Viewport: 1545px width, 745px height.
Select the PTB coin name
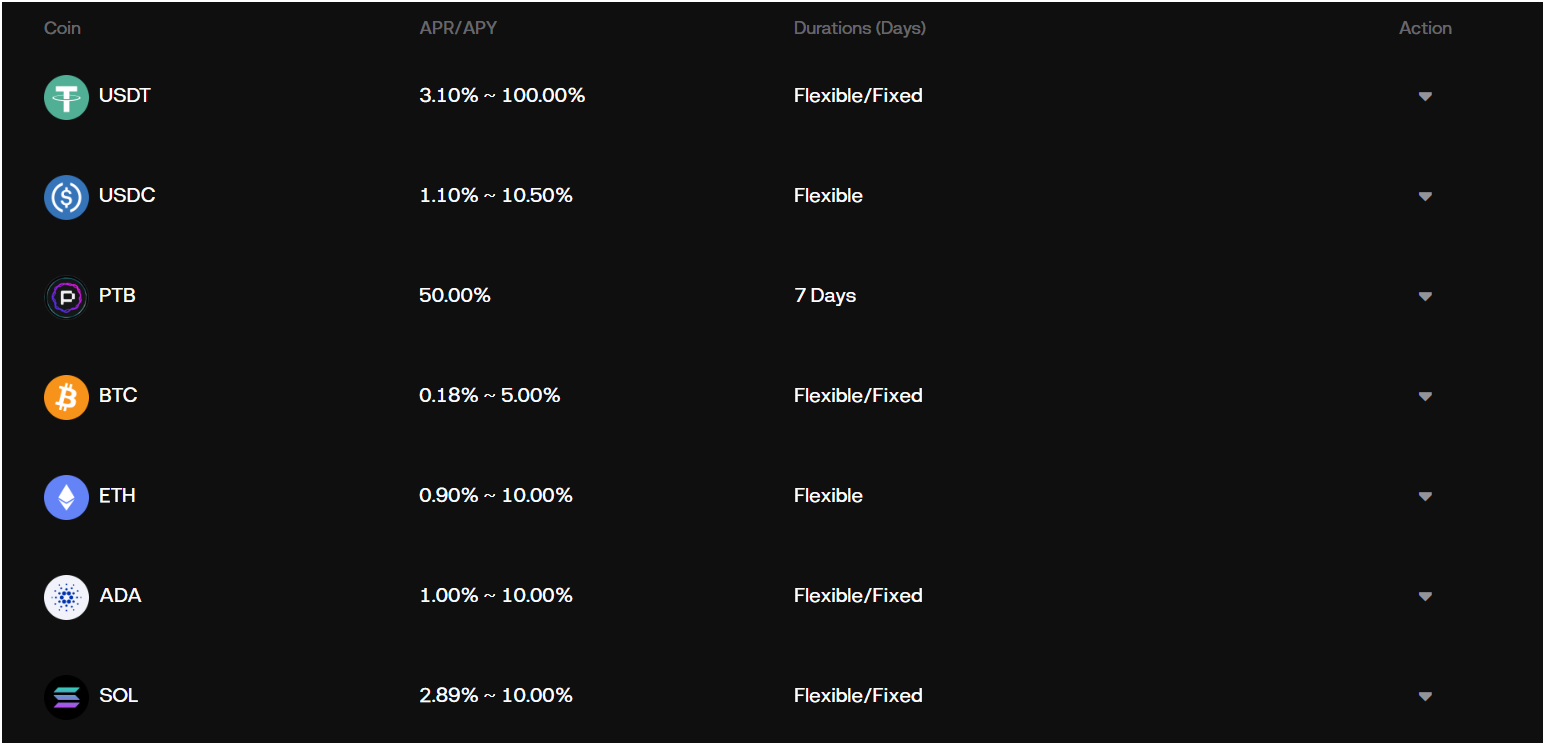point(117,296)
